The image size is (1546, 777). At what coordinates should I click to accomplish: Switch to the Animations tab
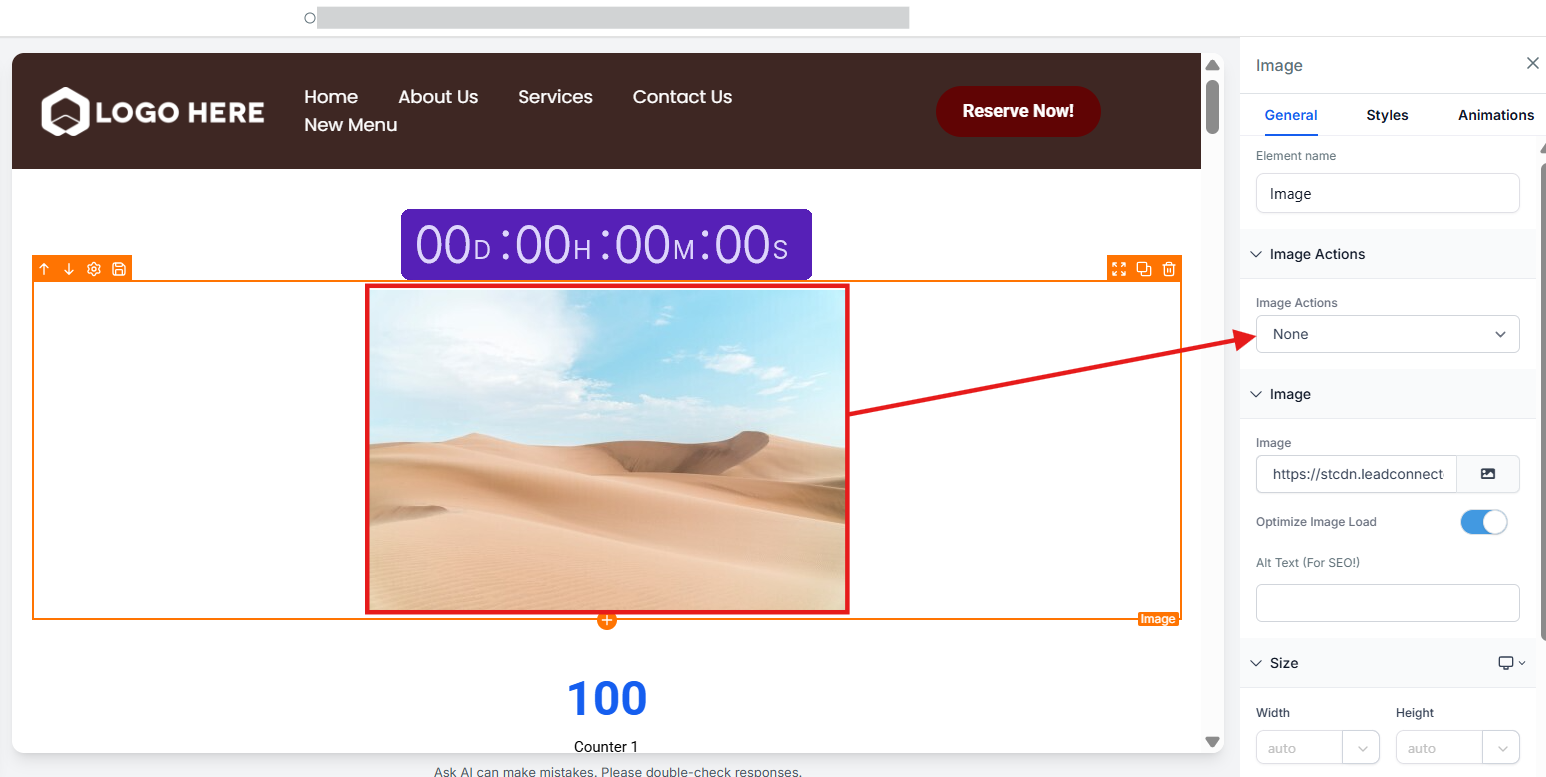point(1495,115)
